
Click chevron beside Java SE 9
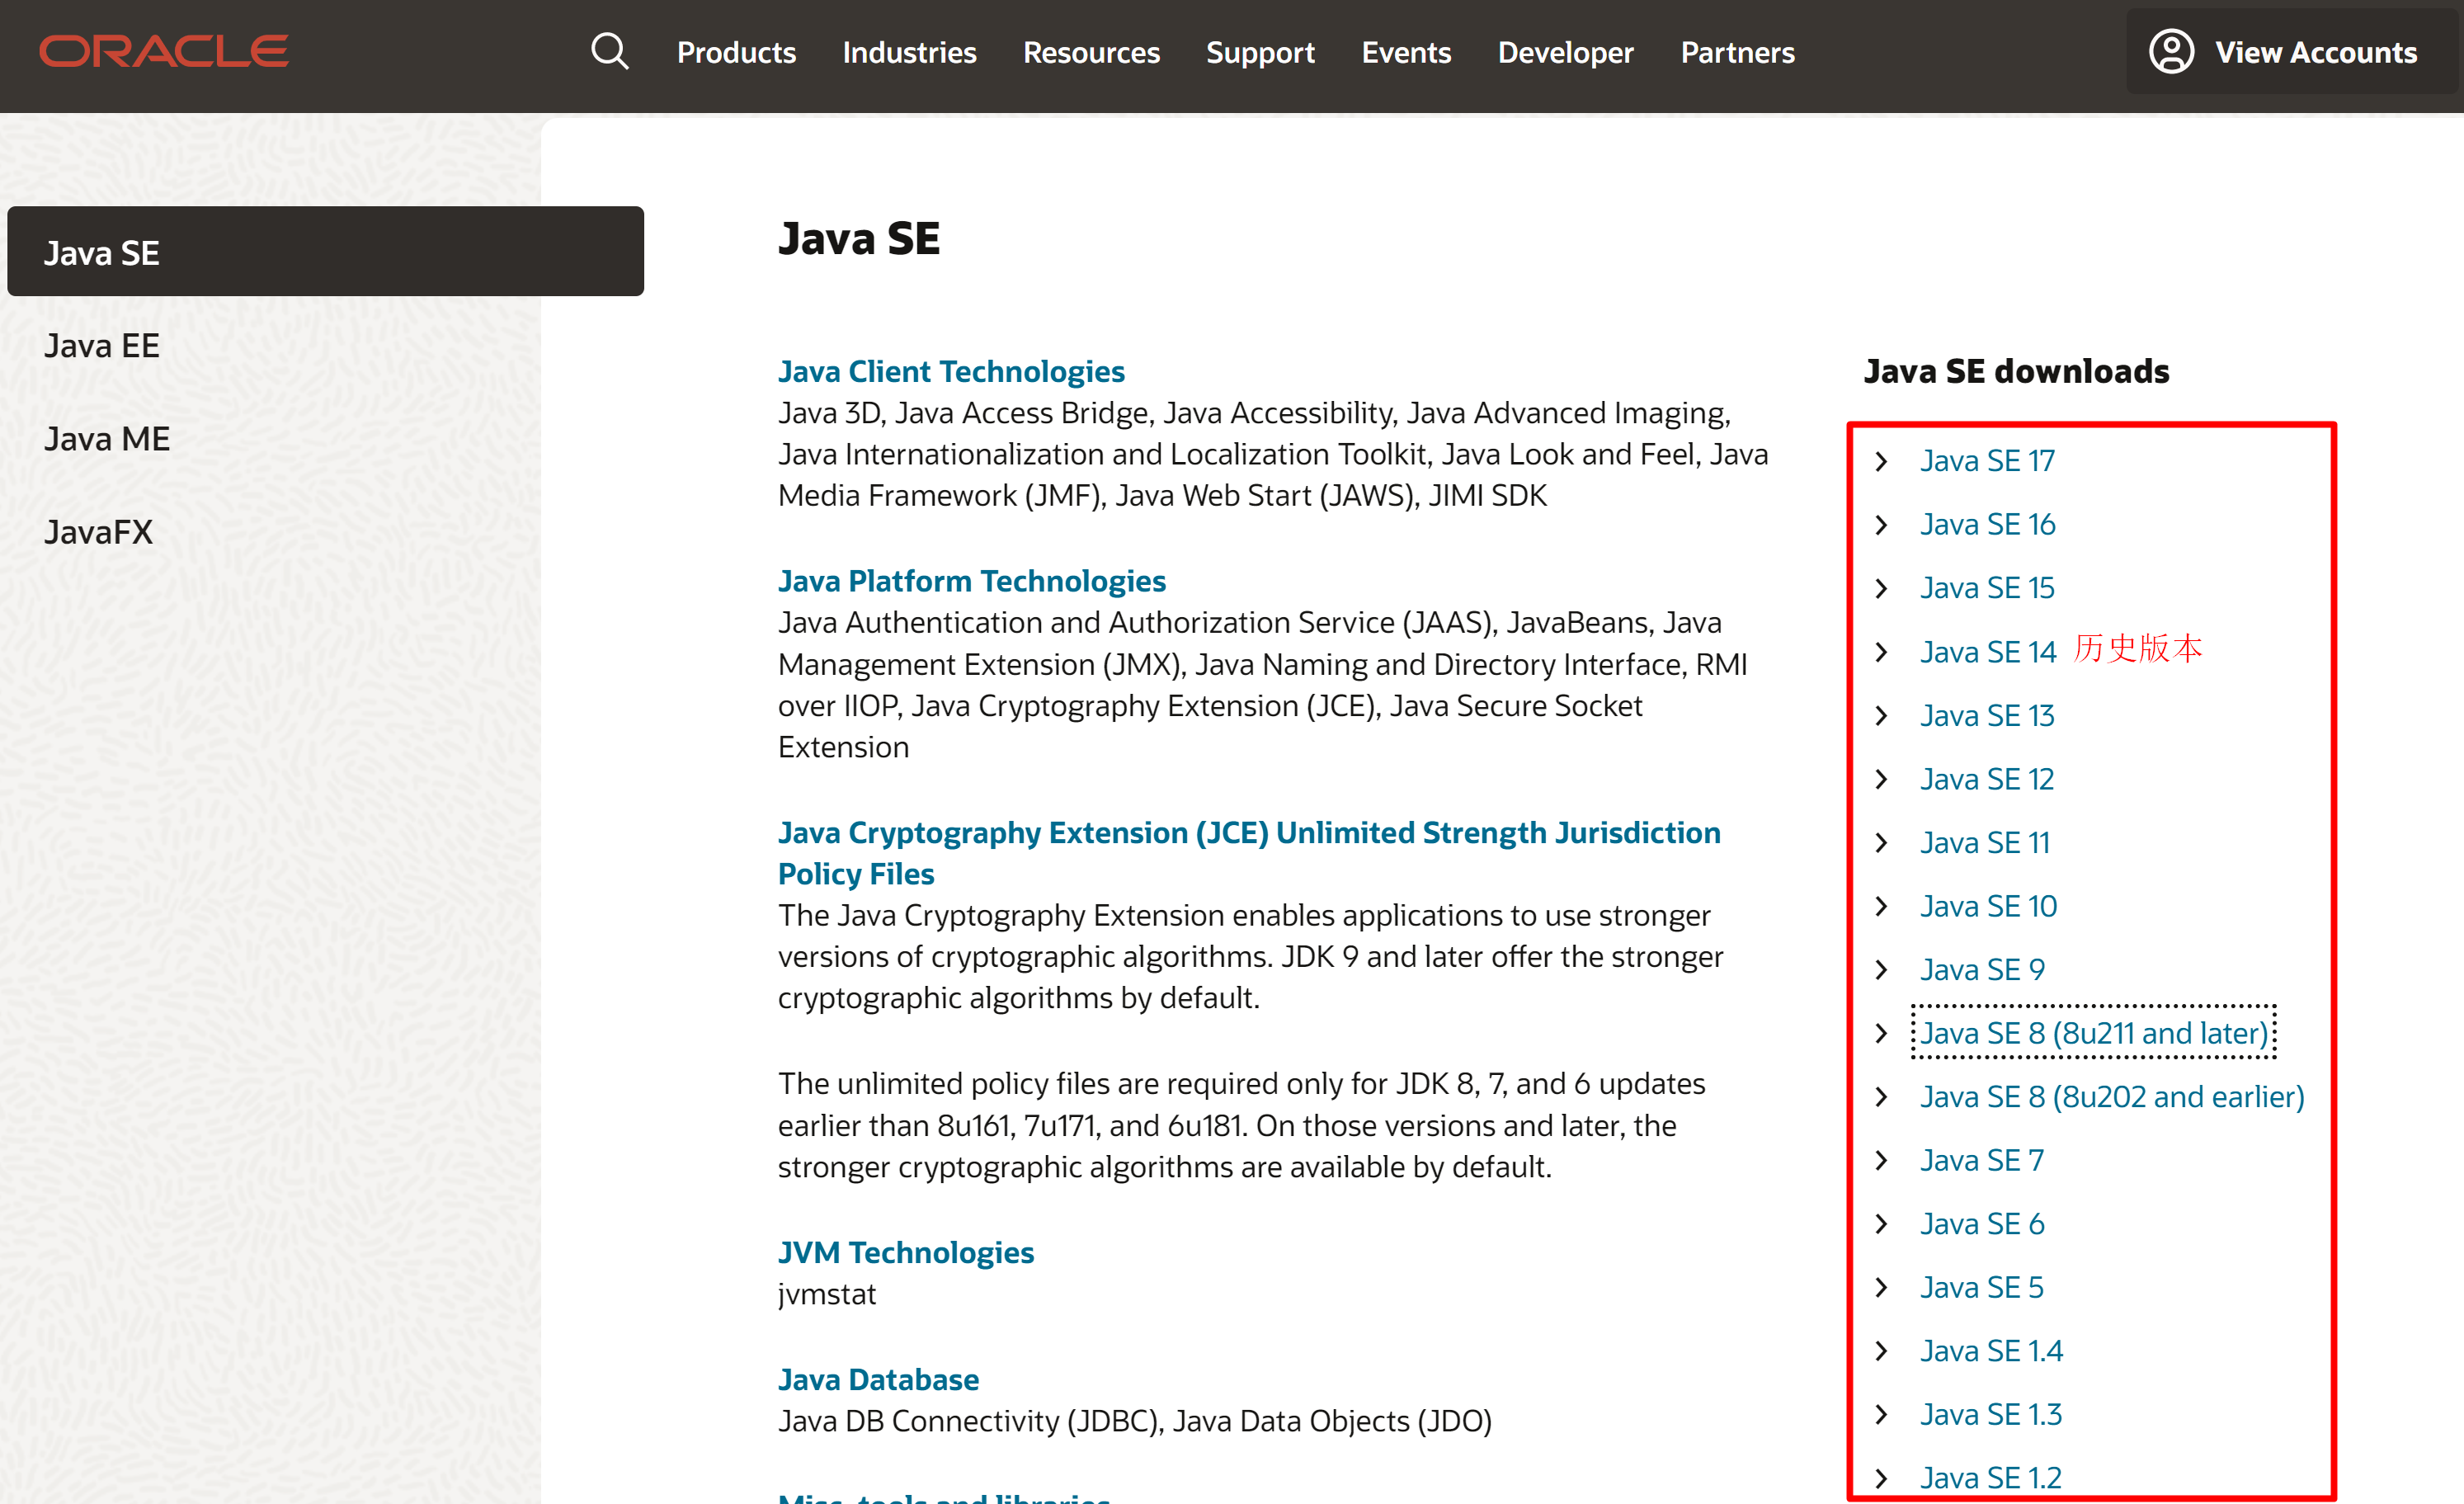(x=1881, y=970)
